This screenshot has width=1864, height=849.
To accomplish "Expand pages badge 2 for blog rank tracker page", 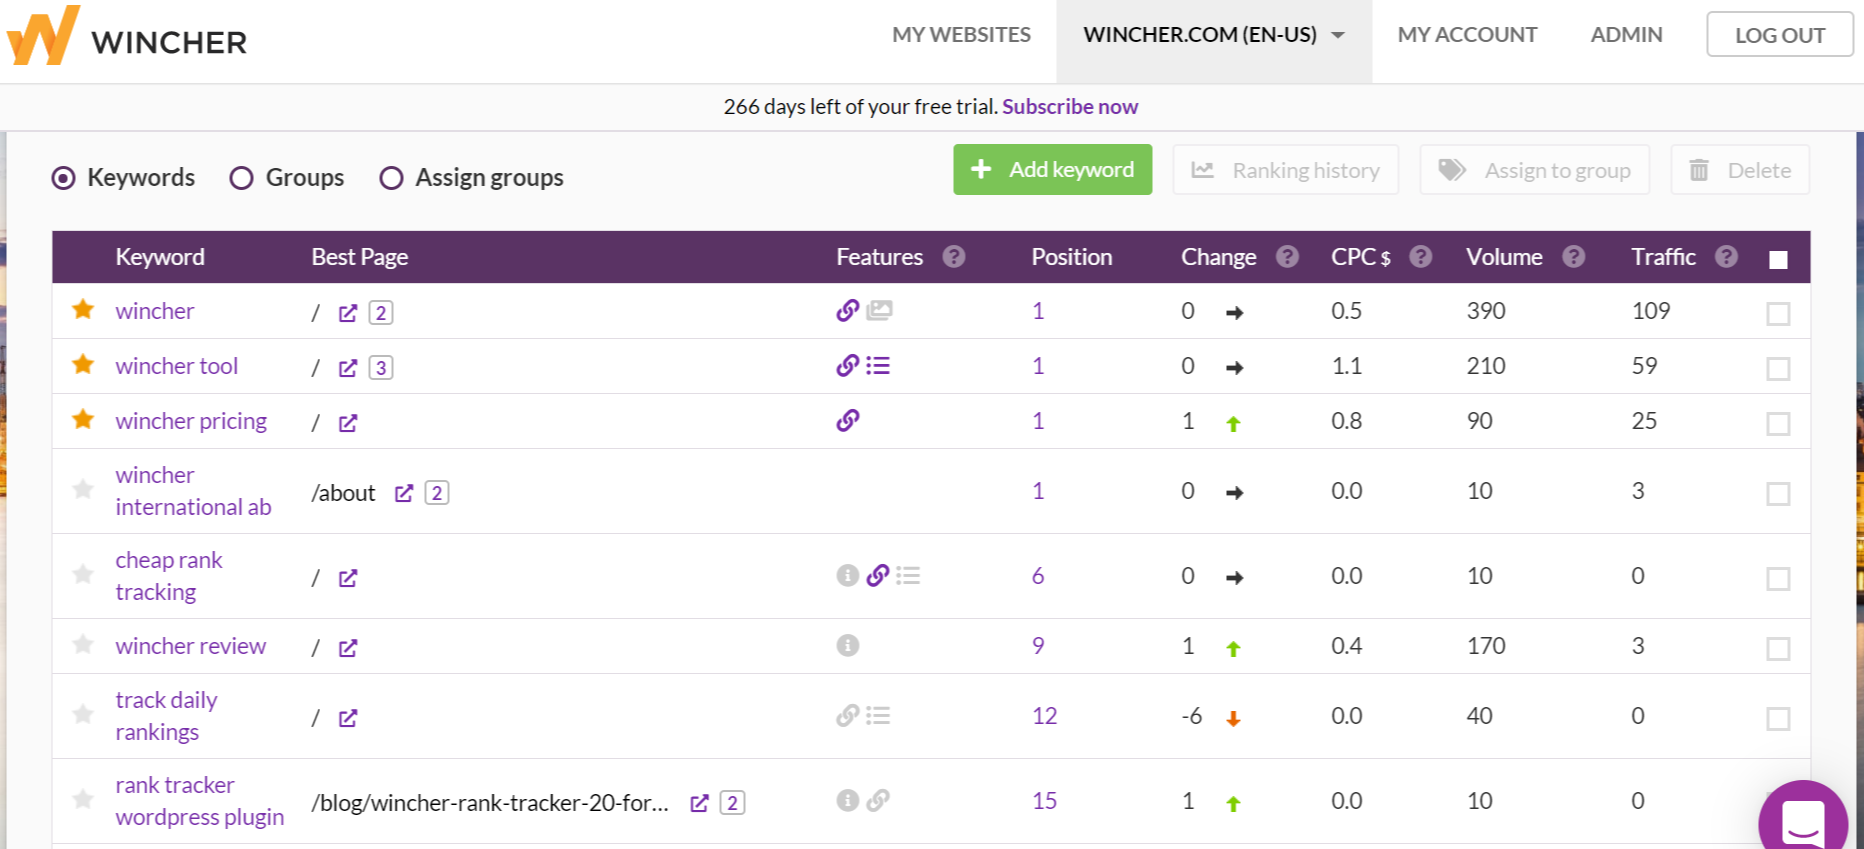I will point(732,803).
